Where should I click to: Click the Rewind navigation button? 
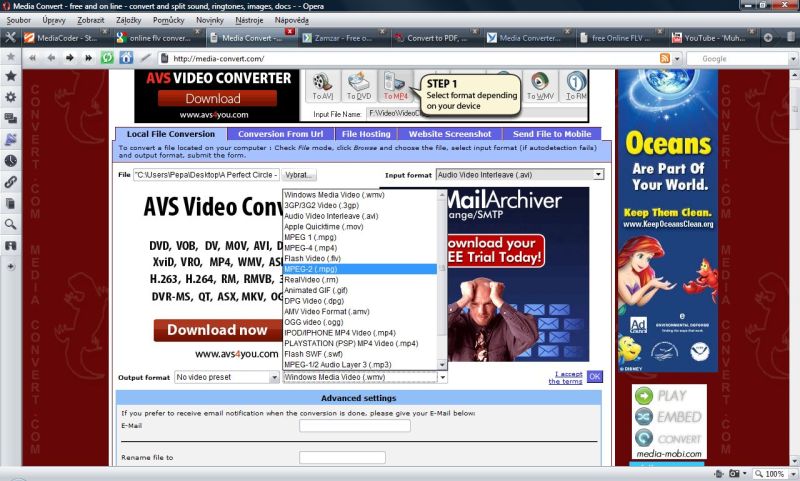pyautogui.click(x=33, y=58)
